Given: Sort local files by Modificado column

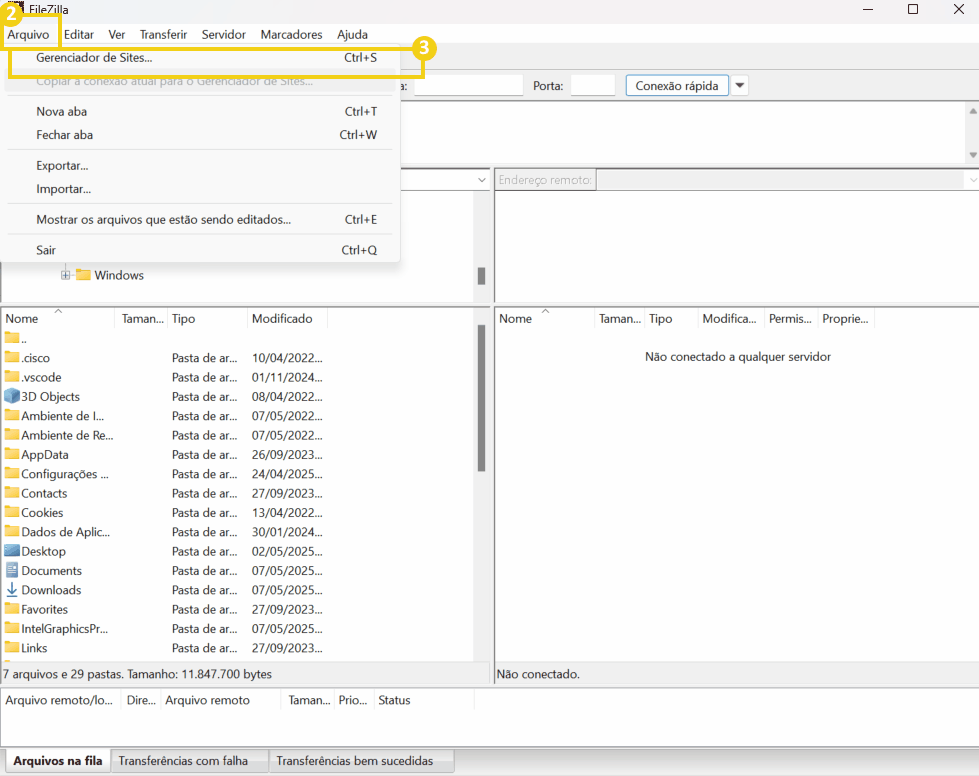Looking at the screenshot, I should click(x=287, y=318).
